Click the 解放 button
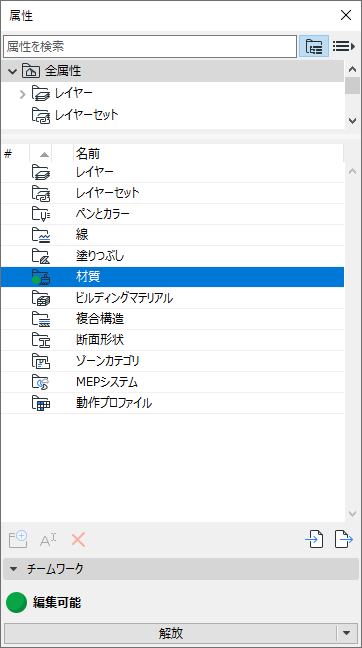This screenshot has height=648, width=362. click(x=171, y=633)
